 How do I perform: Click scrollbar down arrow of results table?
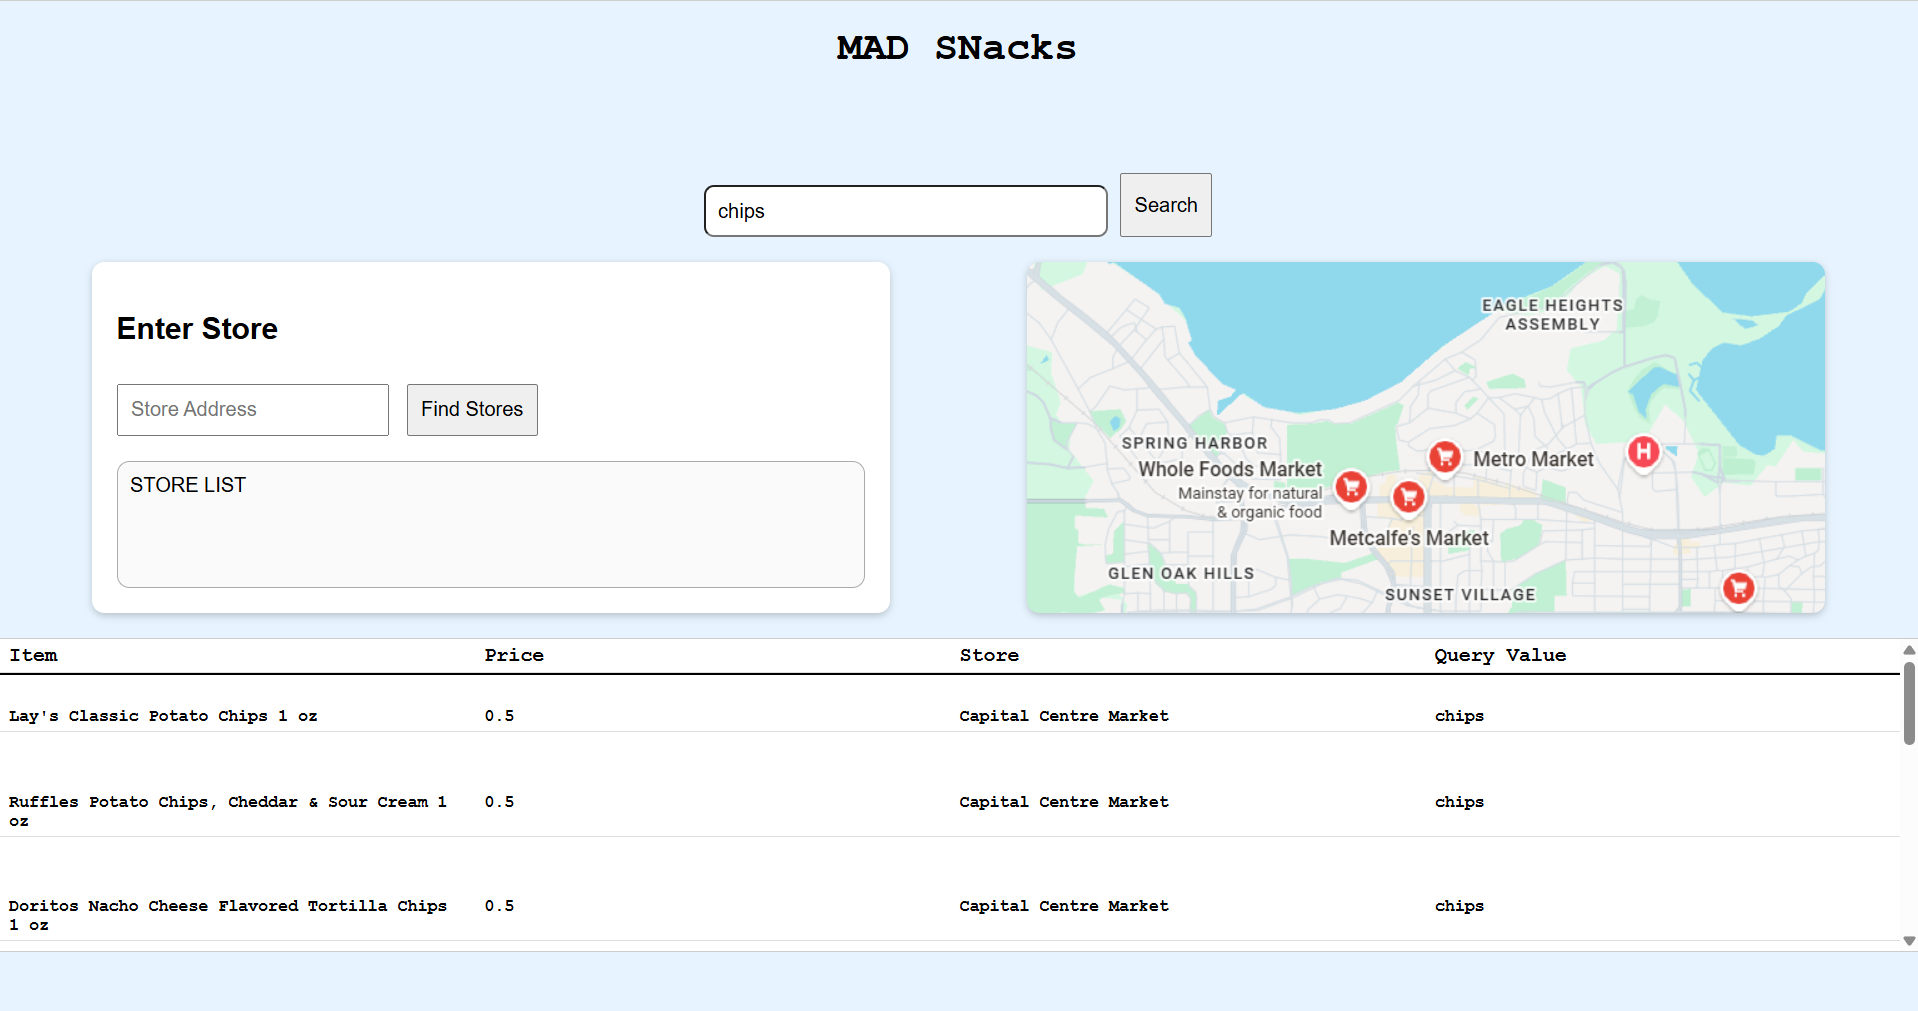click(1909, 940)
